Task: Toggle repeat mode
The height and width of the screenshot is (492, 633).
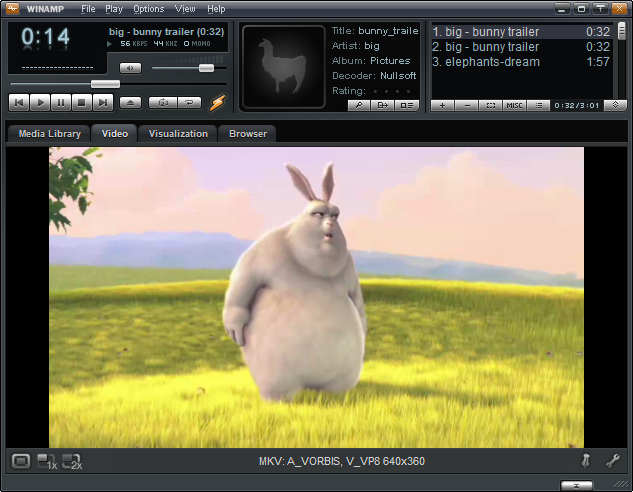Action: pyautogui.click(x=189, y=103)
